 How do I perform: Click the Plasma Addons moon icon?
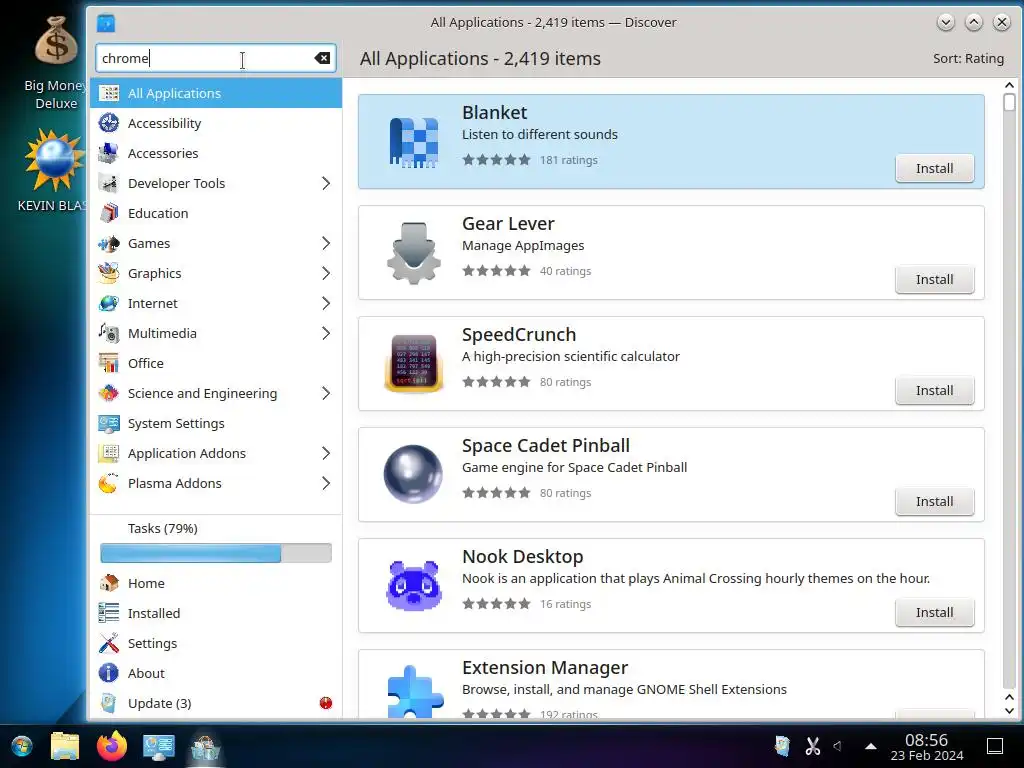click(108, 483)
